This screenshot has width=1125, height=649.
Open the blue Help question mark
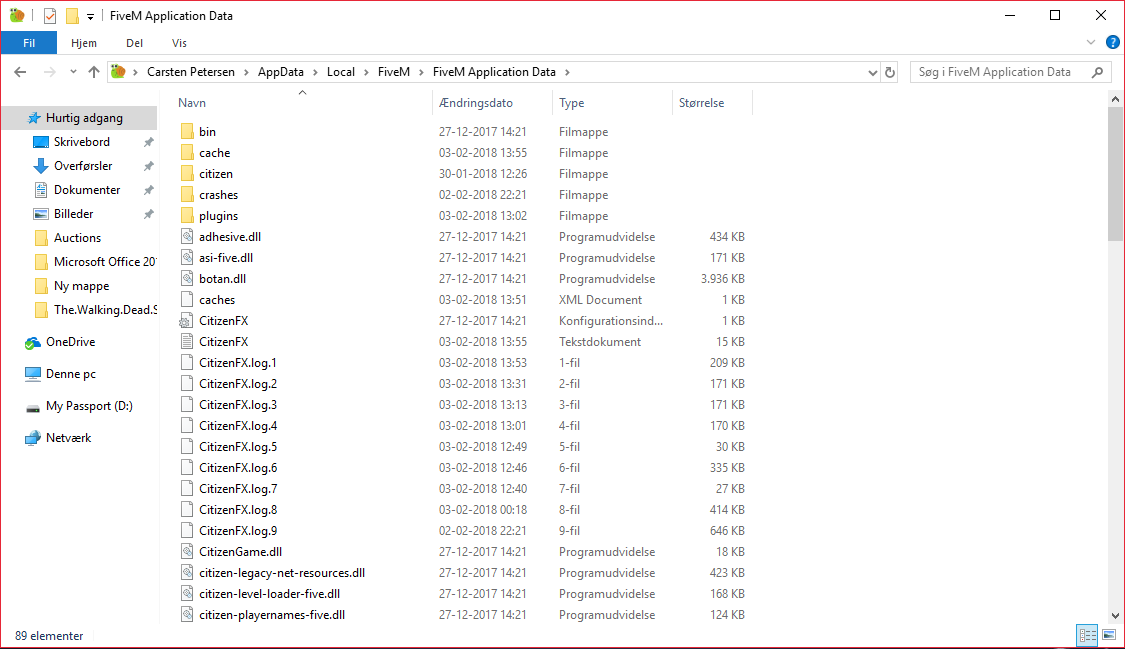[x=1113, y=42]
